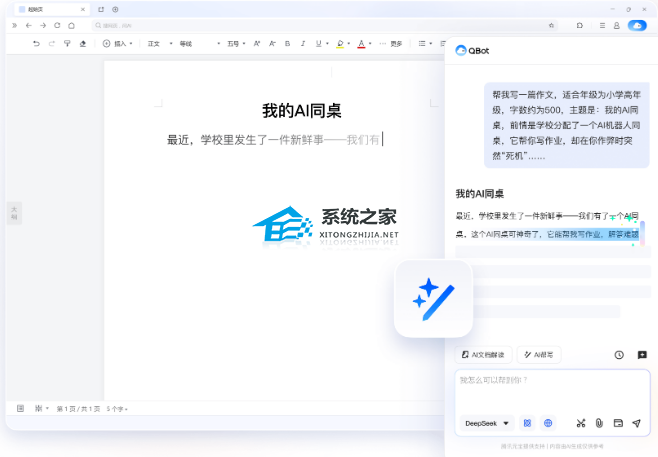The height and width of the screenshot is (457, 658).
Task: Undo the last edit
Action: [37, 43]
